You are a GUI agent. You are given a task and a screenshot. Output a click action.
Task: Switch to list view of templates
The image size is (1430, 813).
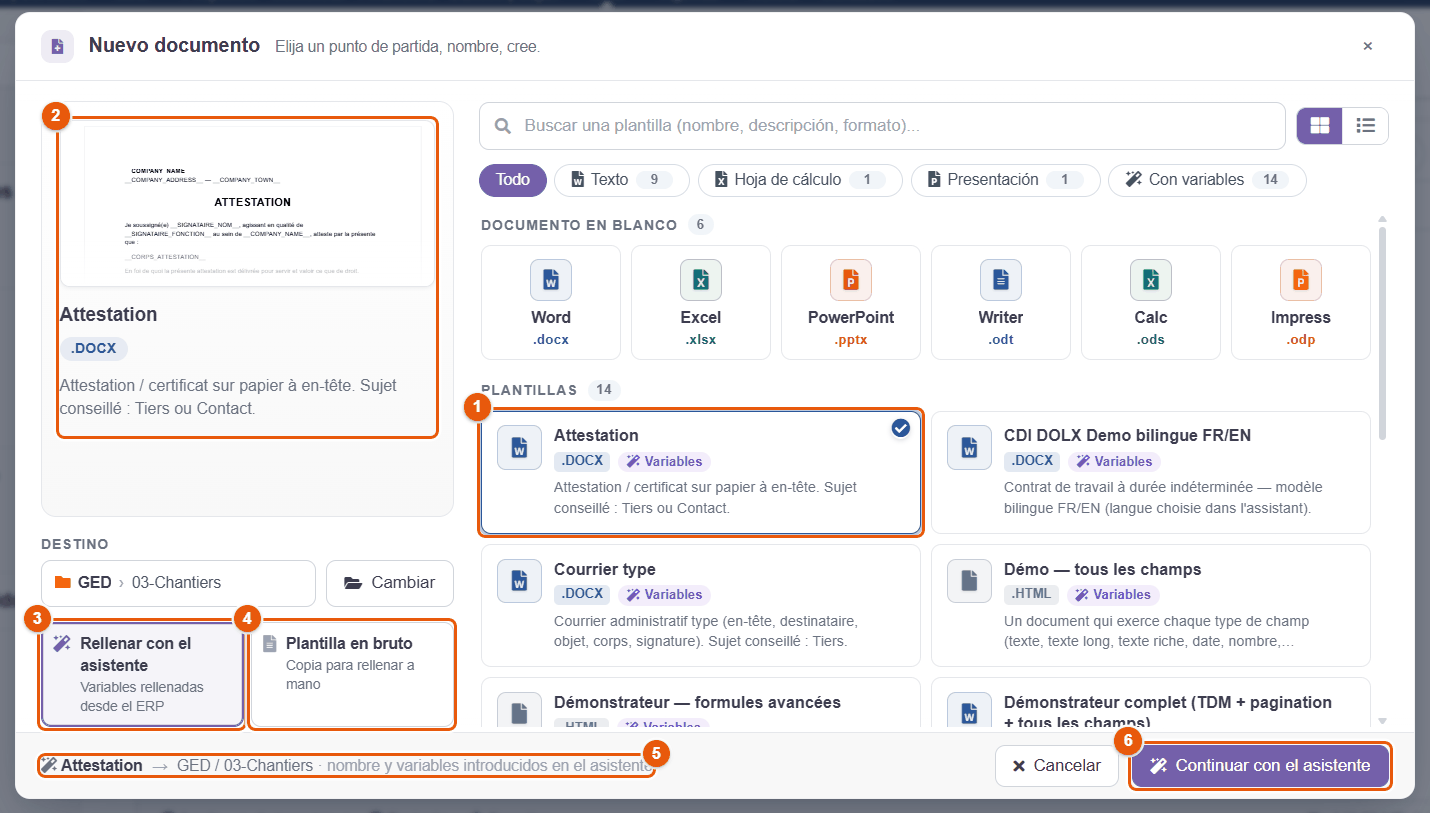tap(1365, 126)
